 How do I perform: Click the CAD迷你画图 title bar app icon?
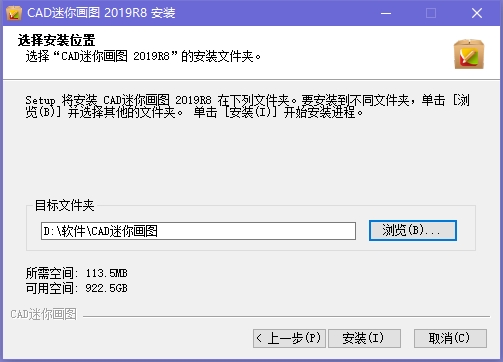(14, 13)
